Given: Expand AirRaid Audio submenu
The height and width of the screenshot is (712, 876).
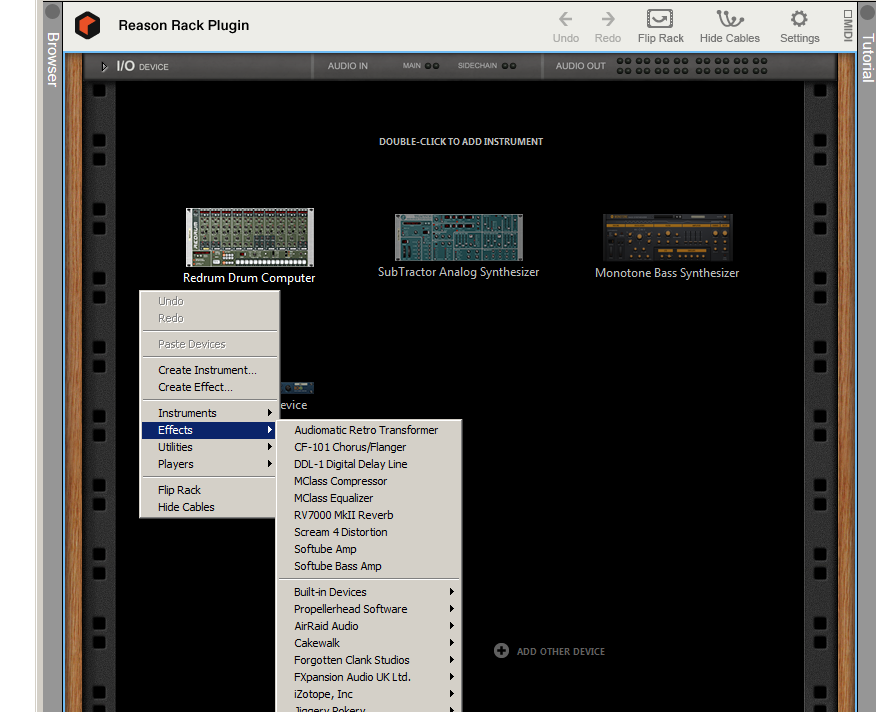Looking at the screenshot, I should pyautogui.click(x=369, y=626).
